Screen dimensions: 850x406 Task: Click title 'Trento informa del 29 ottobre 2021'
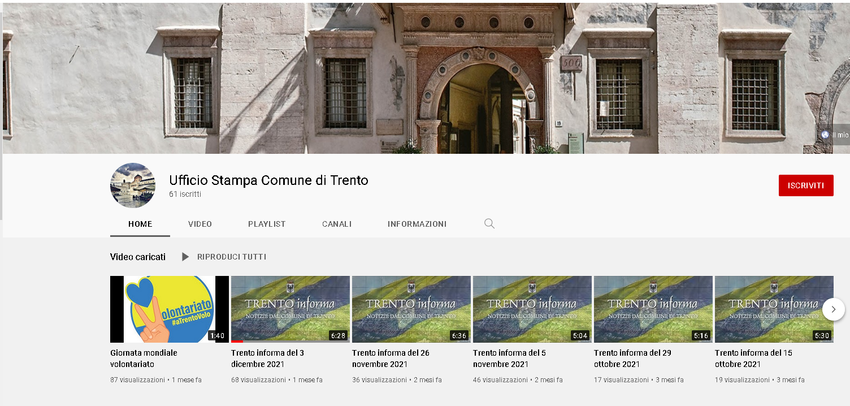click(633, 358)
